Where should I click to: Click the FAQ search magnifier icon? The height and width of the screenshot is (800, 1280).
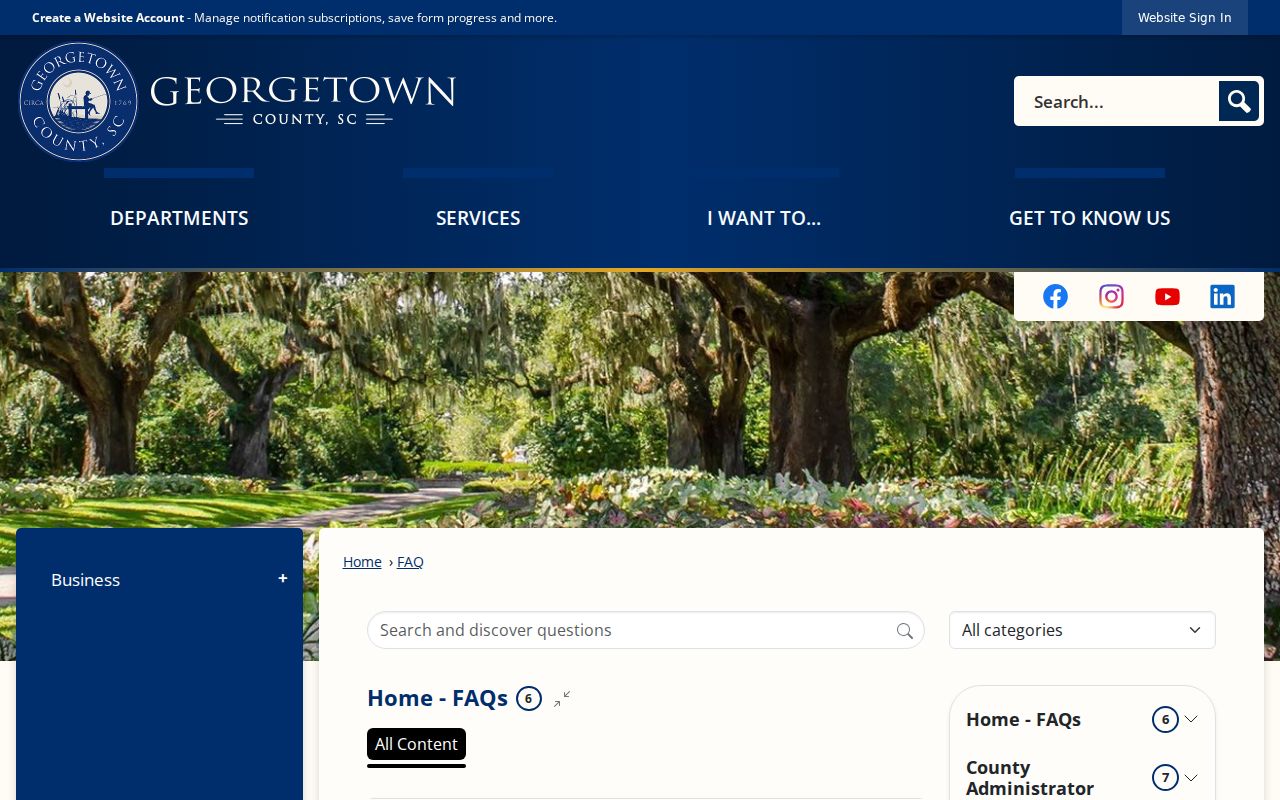905,630
